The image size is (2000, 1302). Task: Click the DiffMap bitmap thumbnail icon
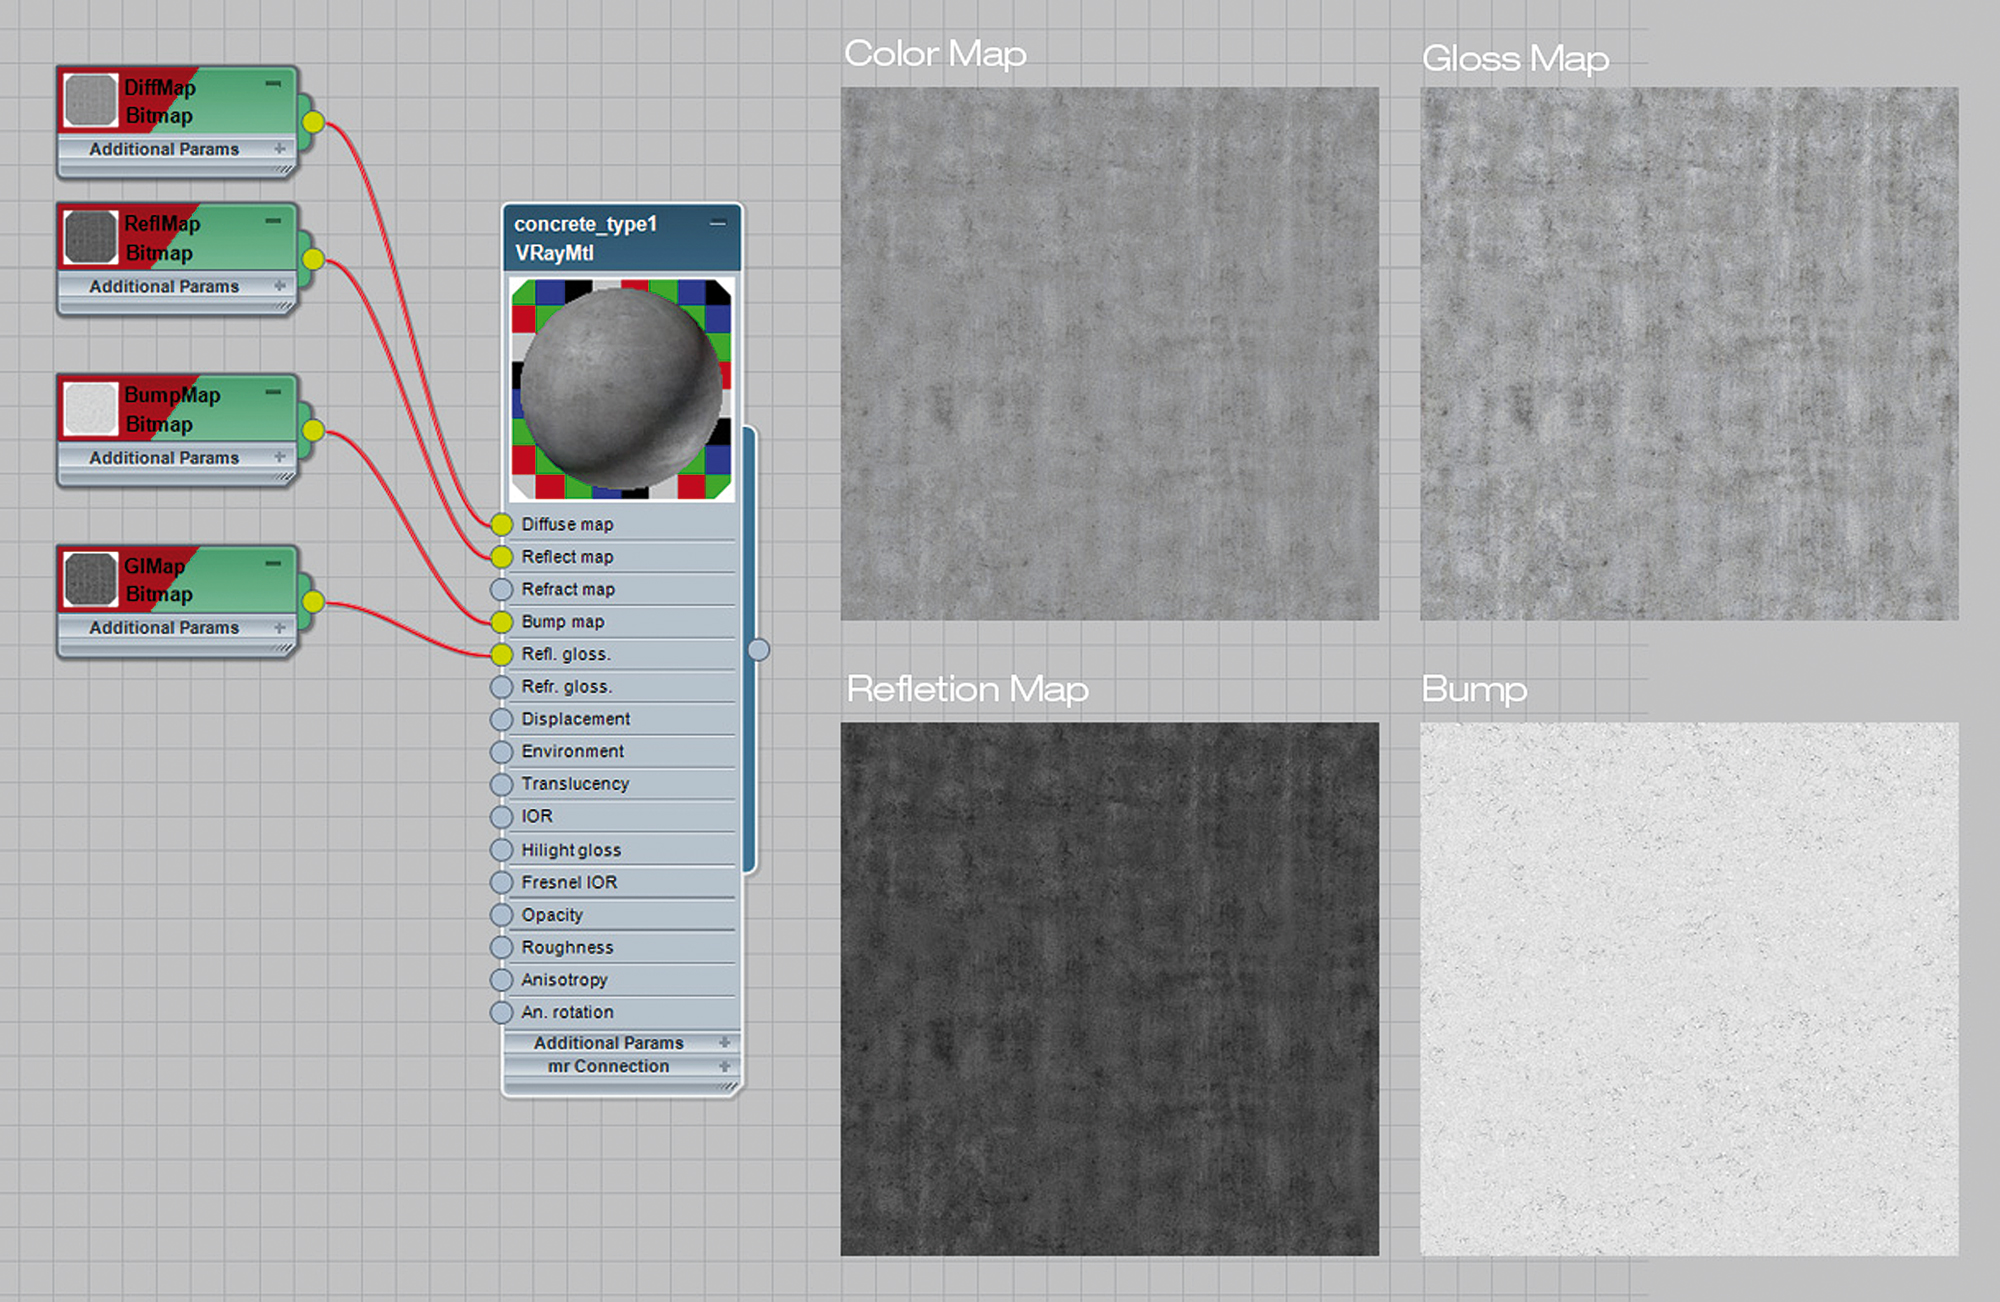click(x=90, y=101)
